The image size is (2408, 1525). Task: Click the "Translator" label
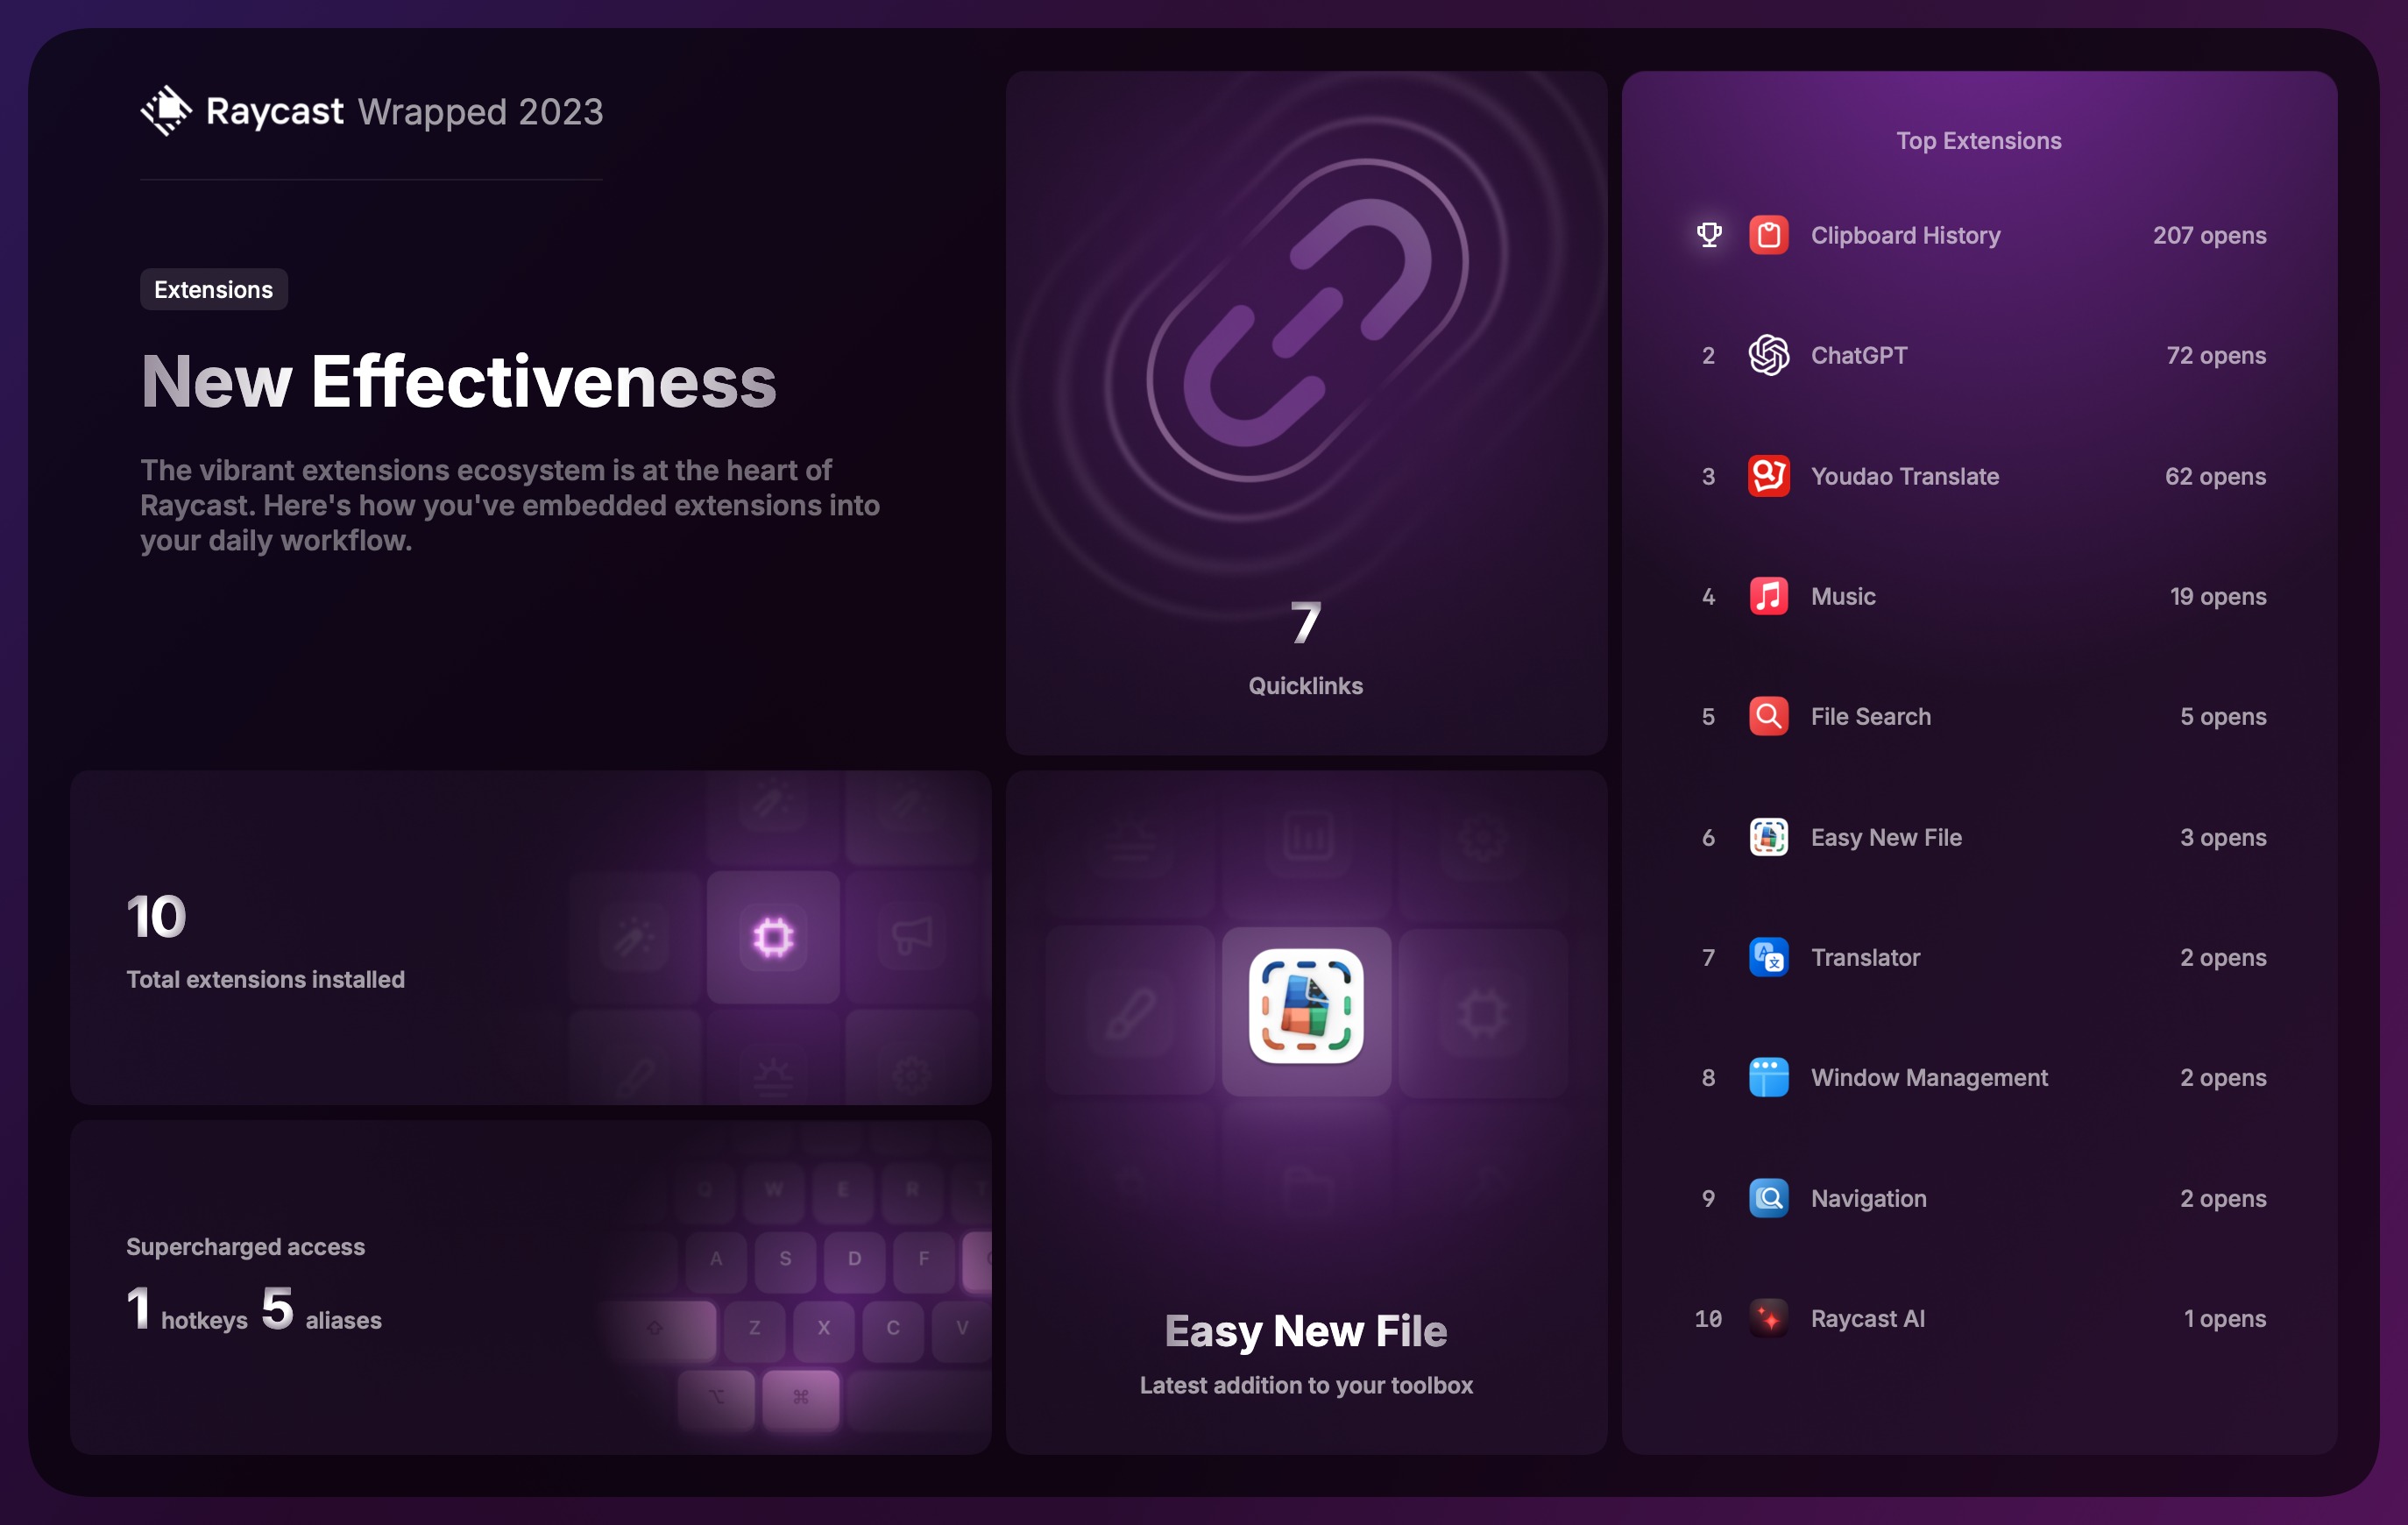tap(1865, 957)
